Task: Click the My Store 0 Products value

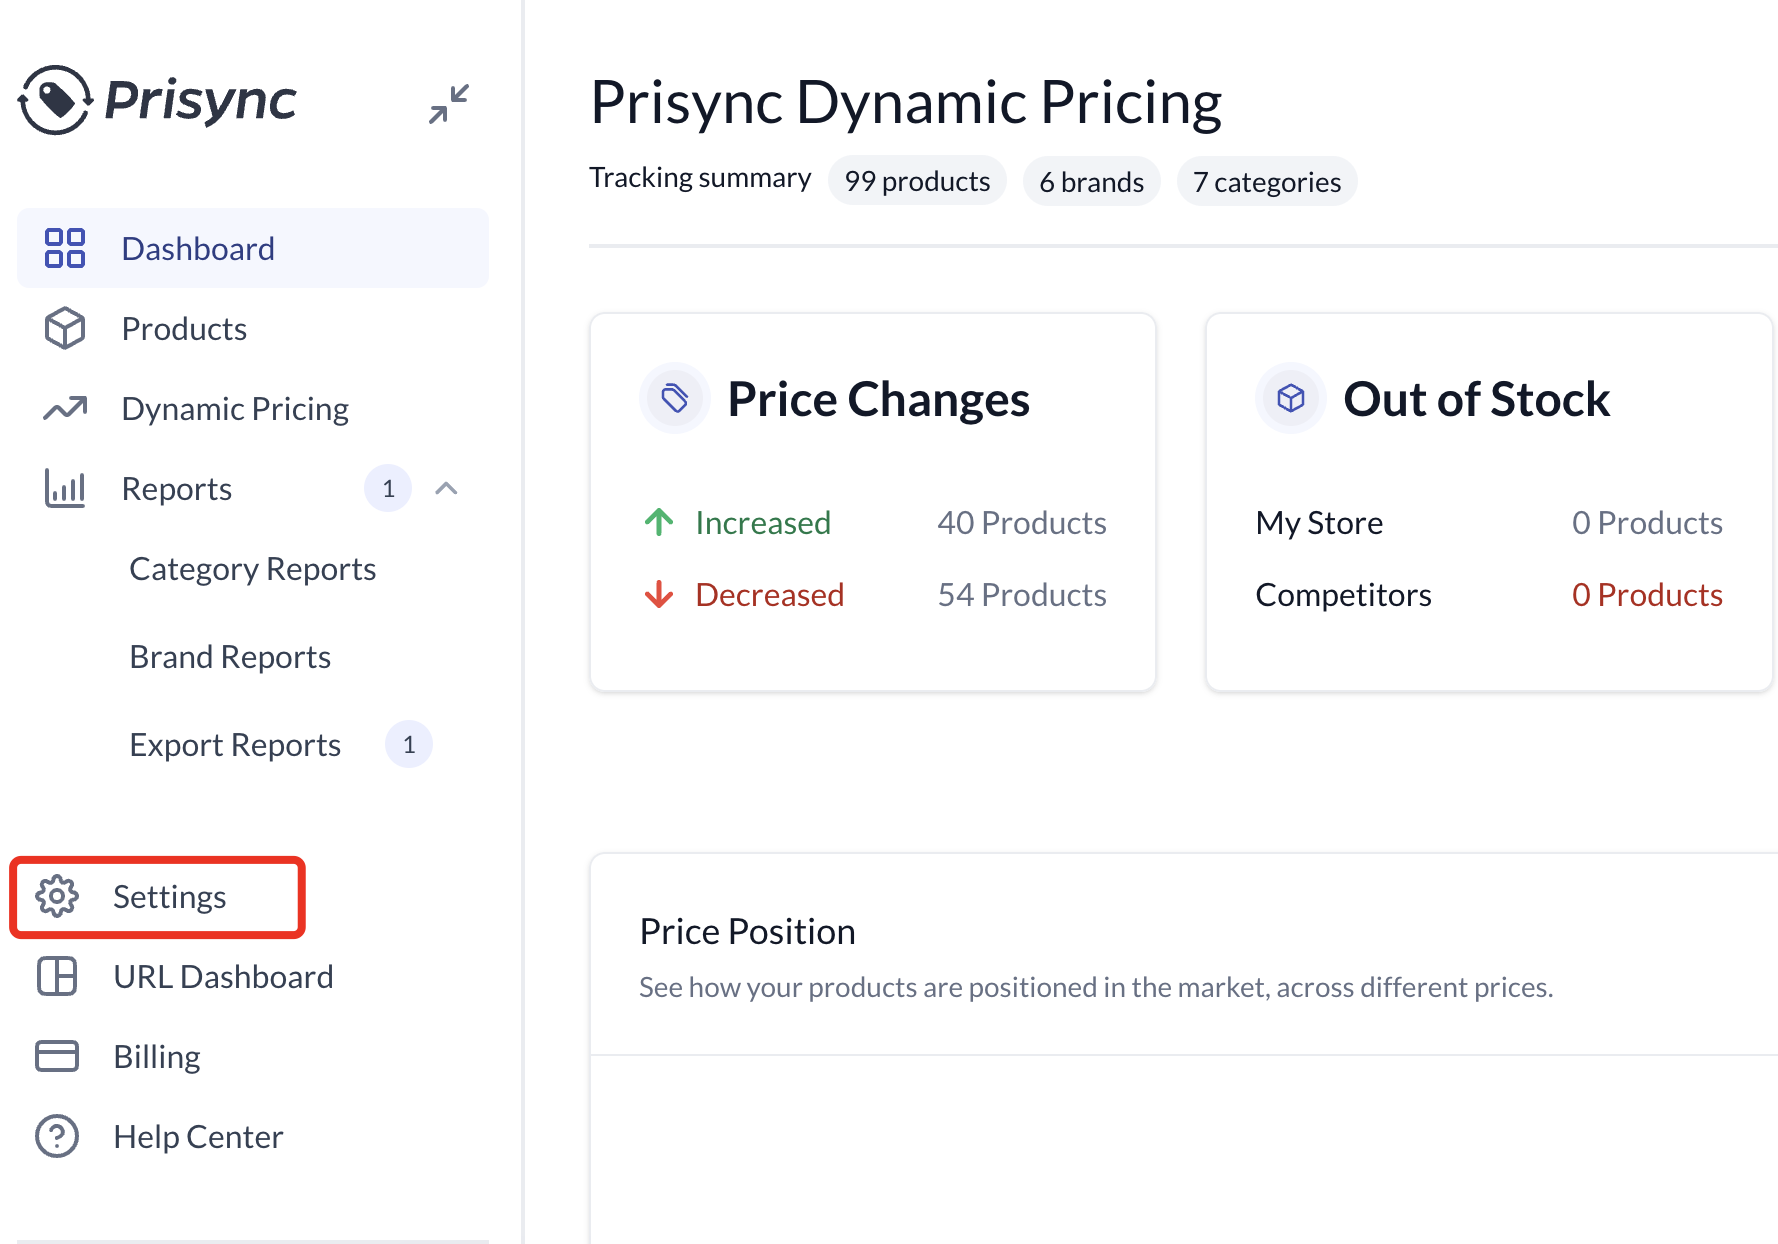Action: 1647,522
